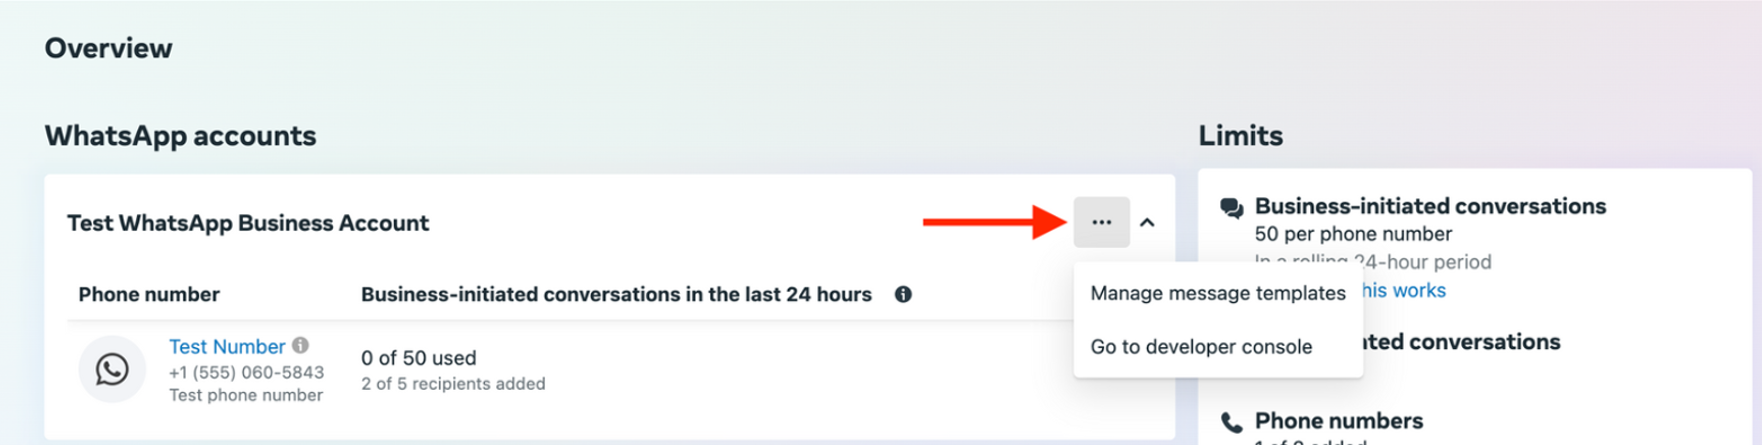The image size is (1762, 445).
Task: Choose Go to developer console
Action: 1200,347
